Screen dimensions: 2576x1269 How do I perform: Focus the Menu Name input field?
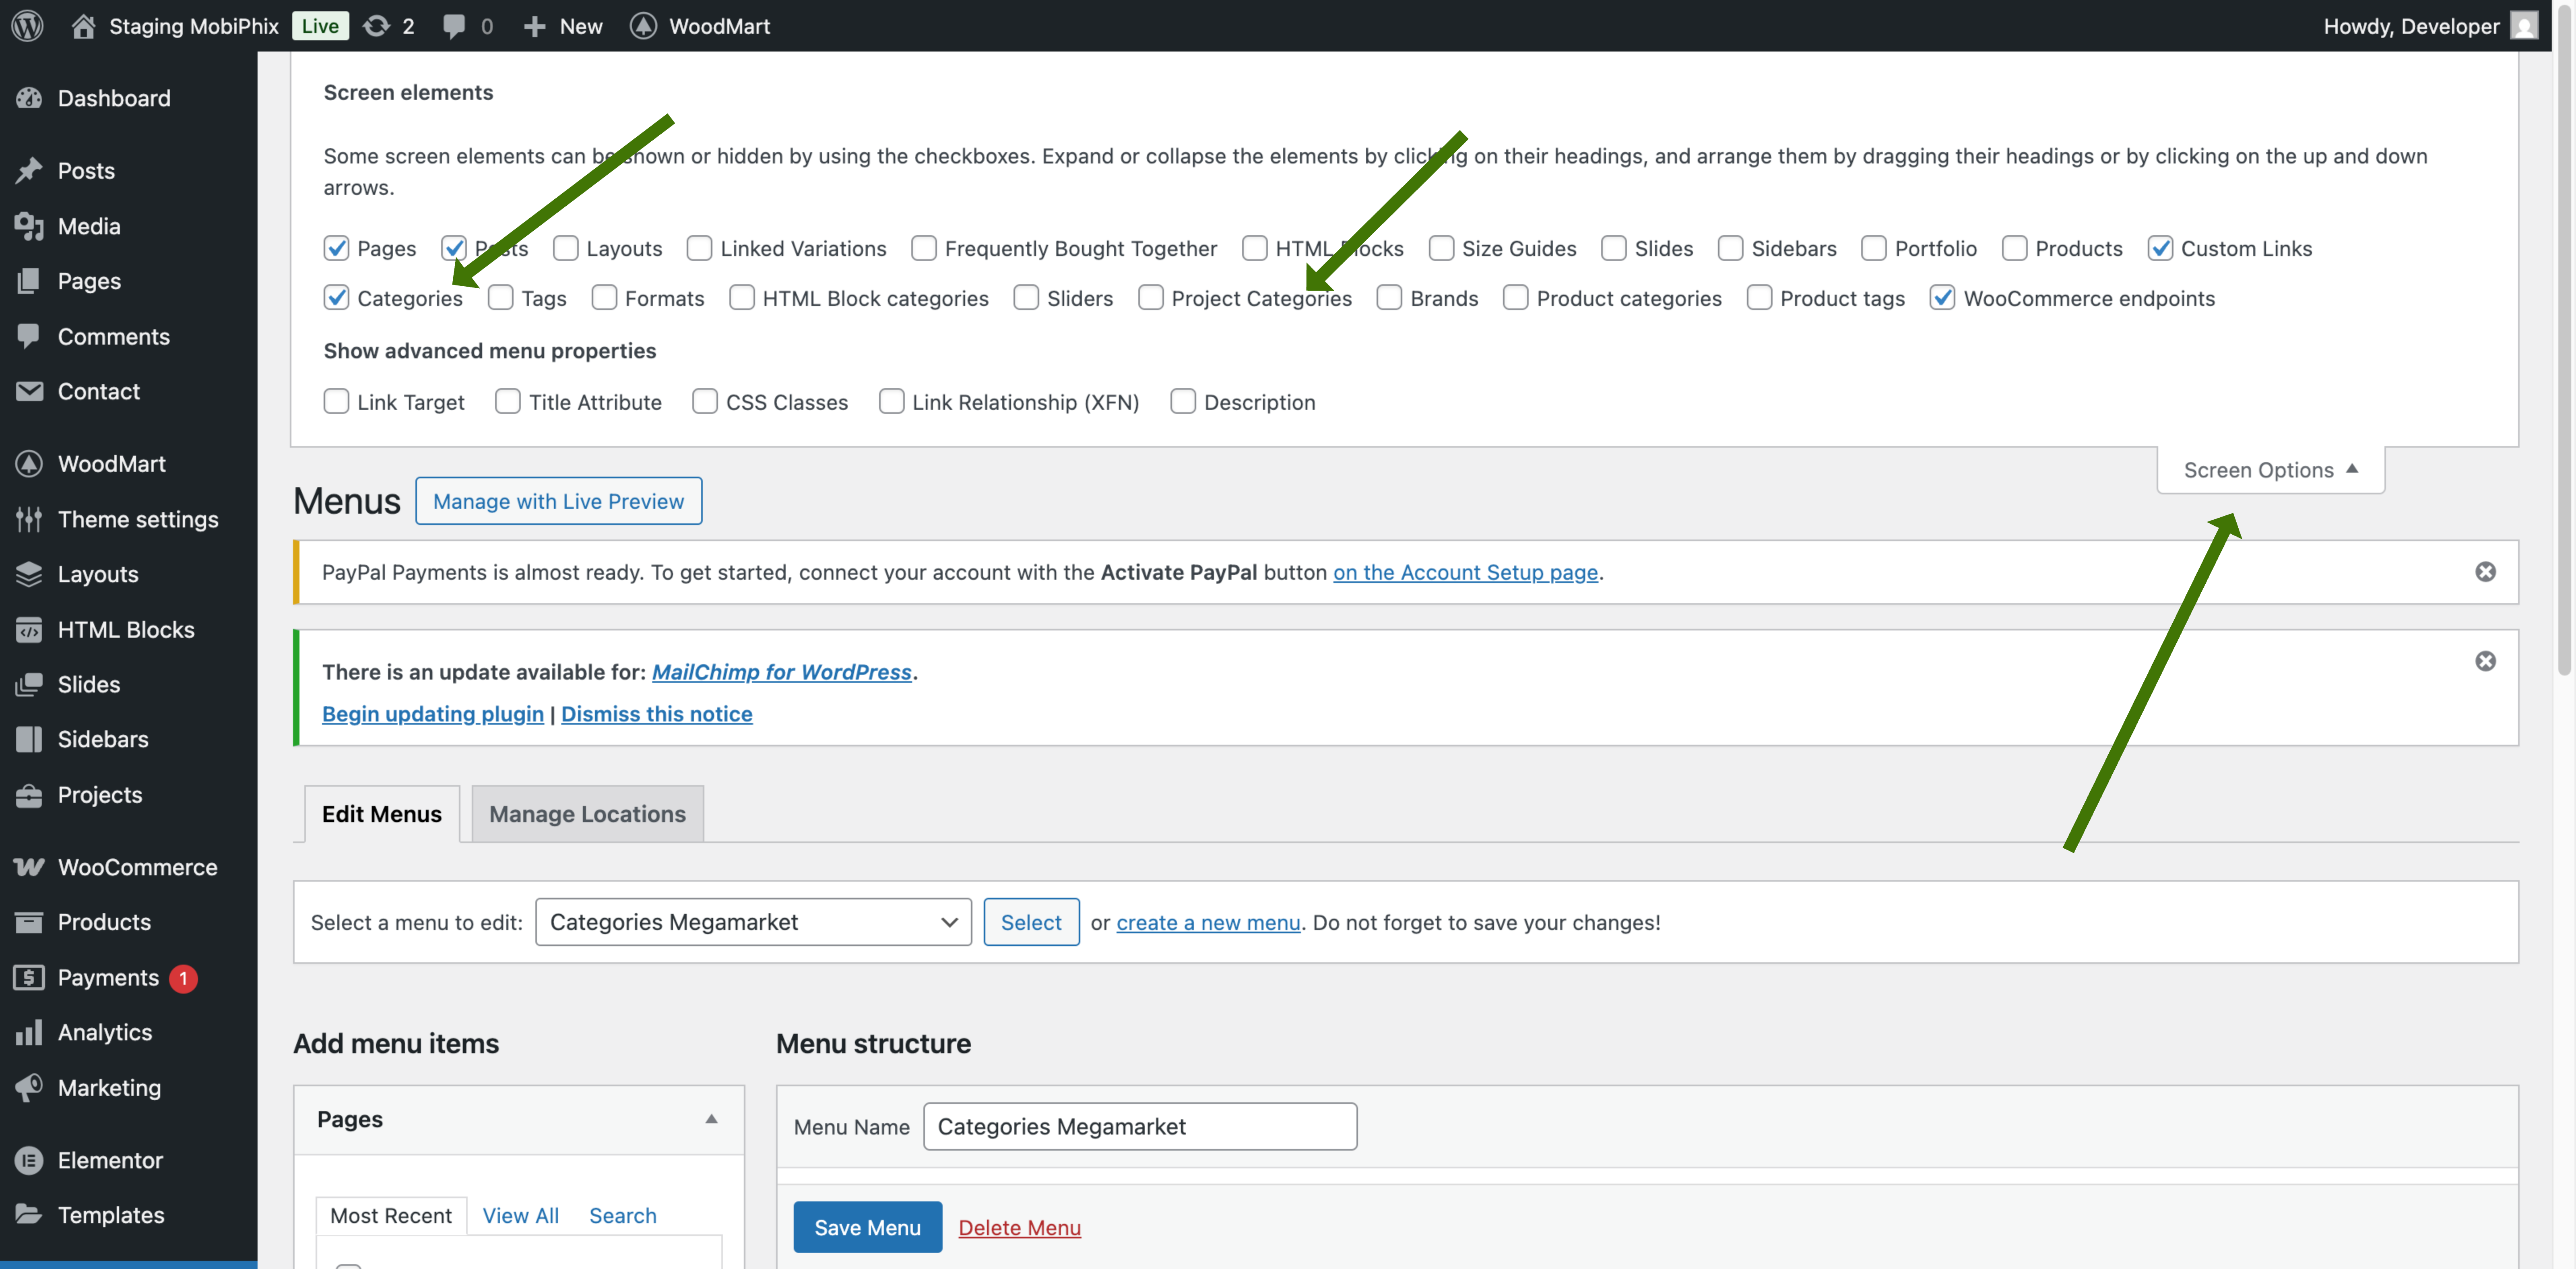click(x=1140, y=1127)
